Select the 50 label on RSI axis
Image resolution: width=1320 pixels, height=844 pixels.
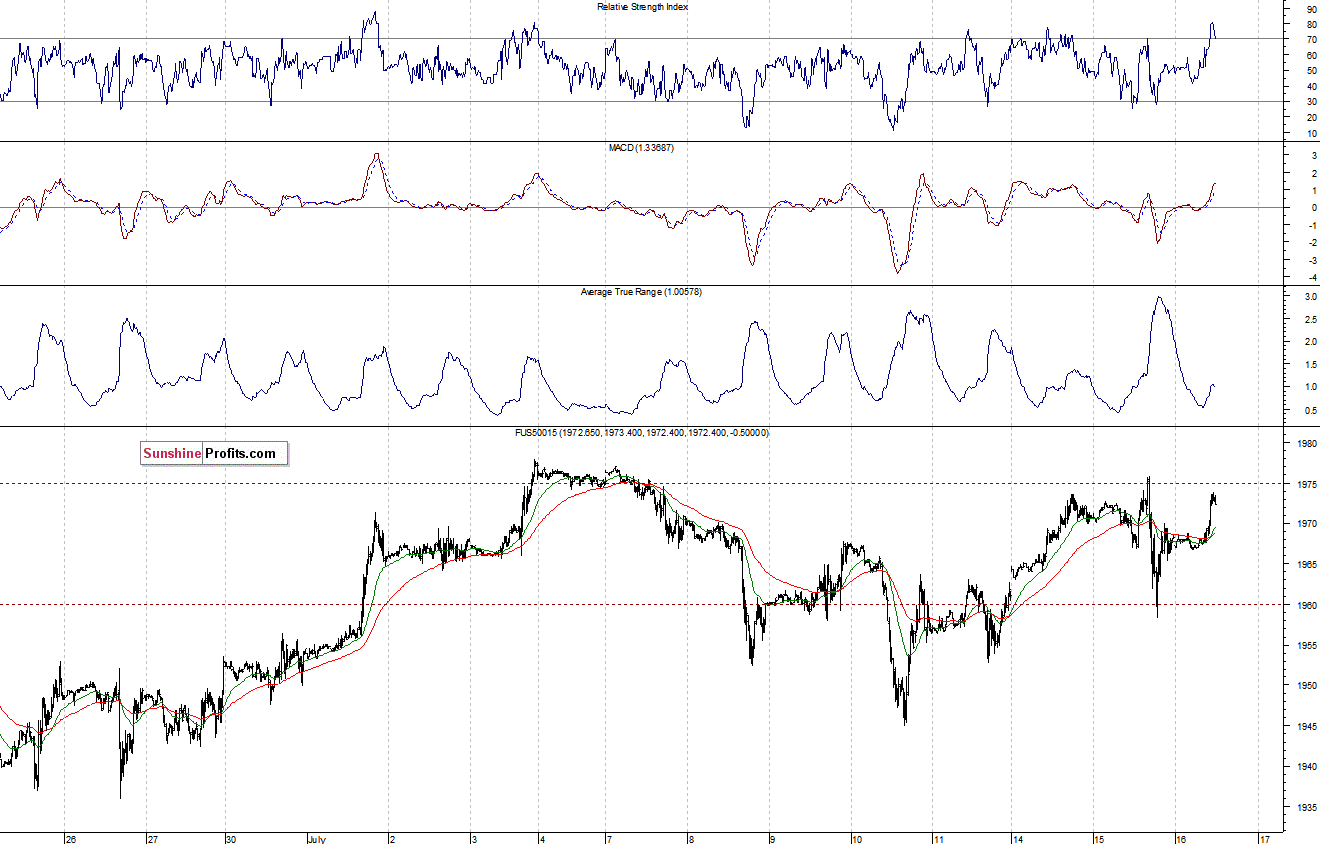(x=1310, y=70)
